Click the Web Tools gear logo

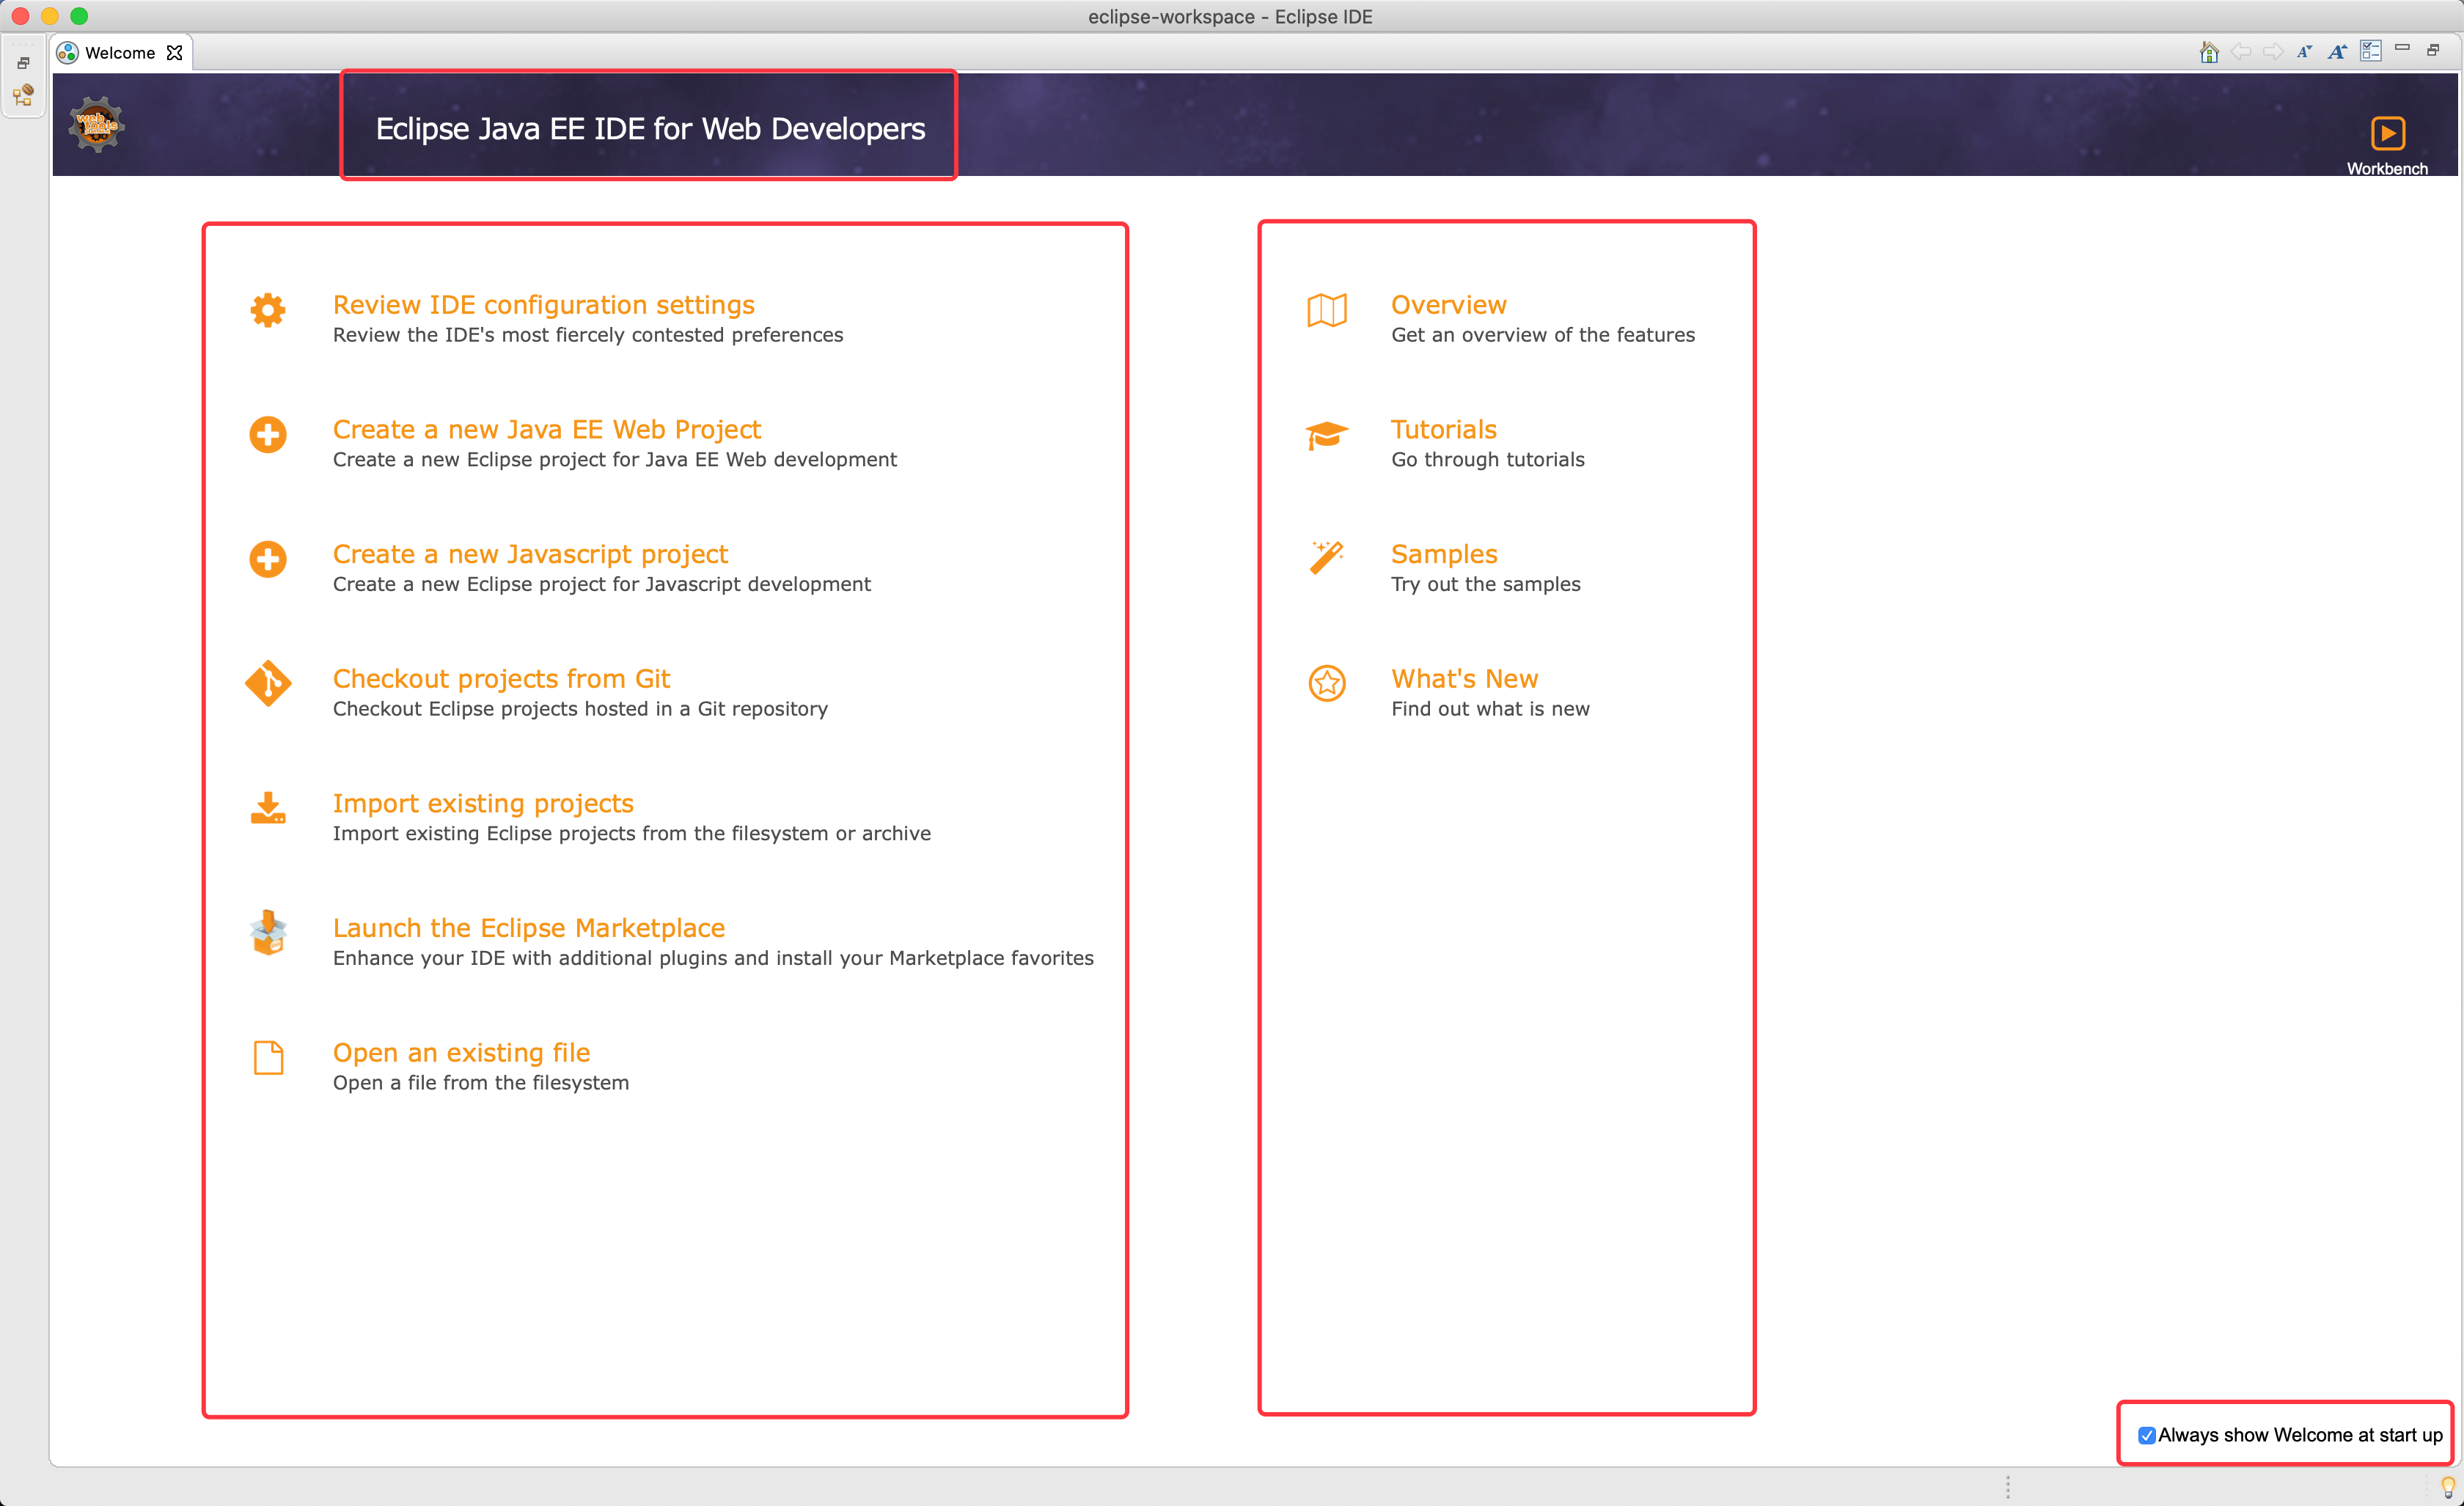(x=96, y=125)
